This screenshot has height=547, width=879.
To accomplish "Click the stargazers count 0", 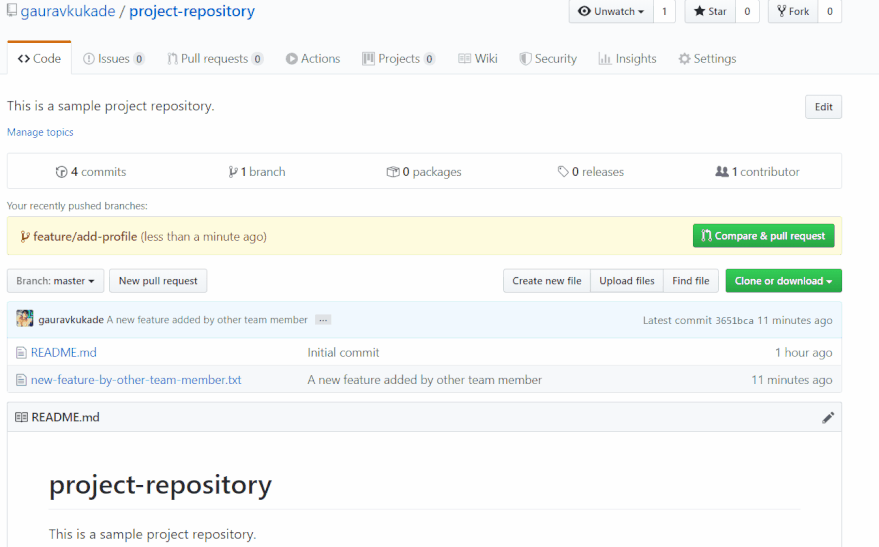I will point(747,11).
